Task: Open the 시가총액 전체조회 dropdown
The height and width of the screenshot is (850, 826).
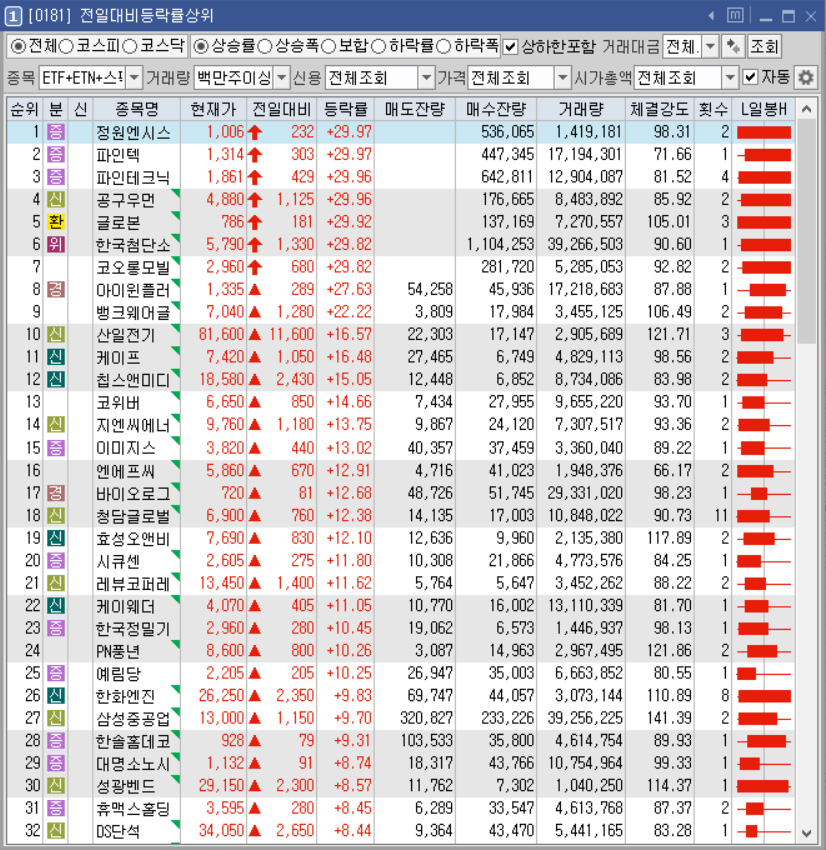Action: pyautogui.click(x=730, y=78)
